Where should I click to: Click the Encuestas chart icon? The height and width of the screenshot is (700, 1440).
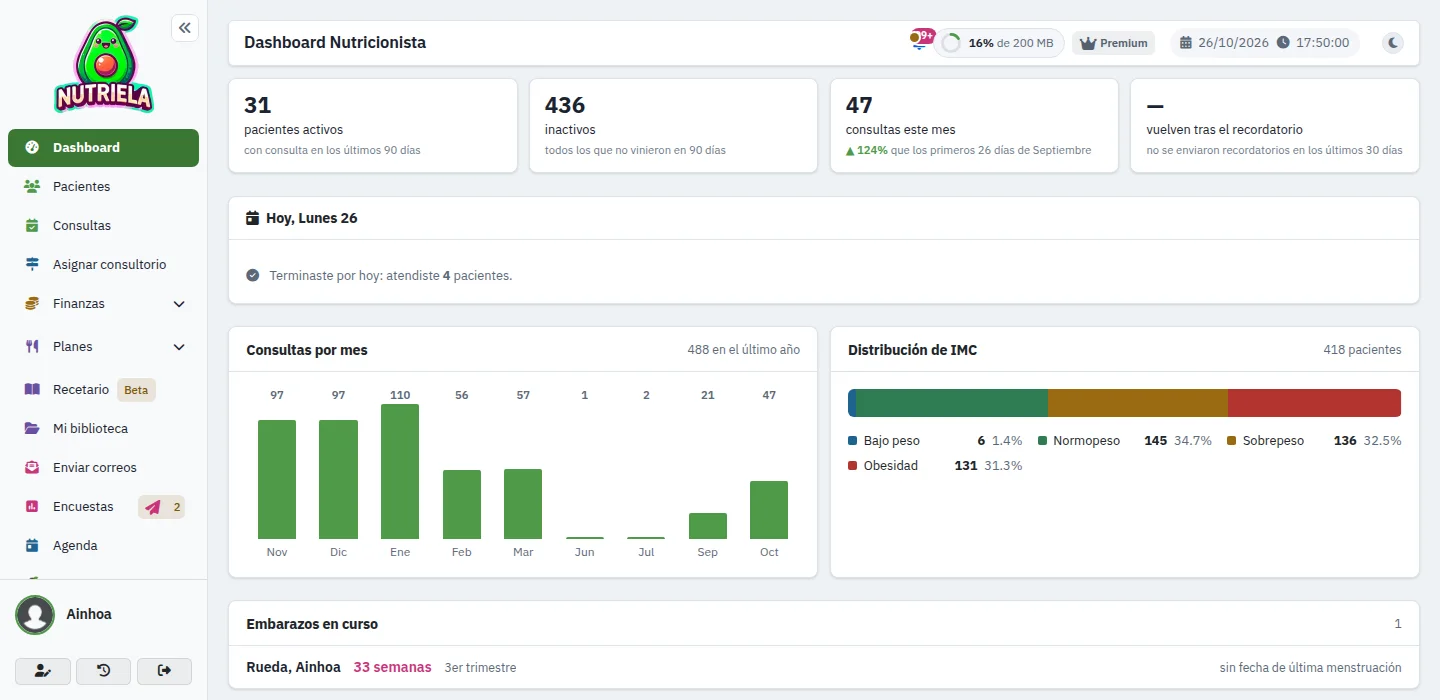pos(32,507)
